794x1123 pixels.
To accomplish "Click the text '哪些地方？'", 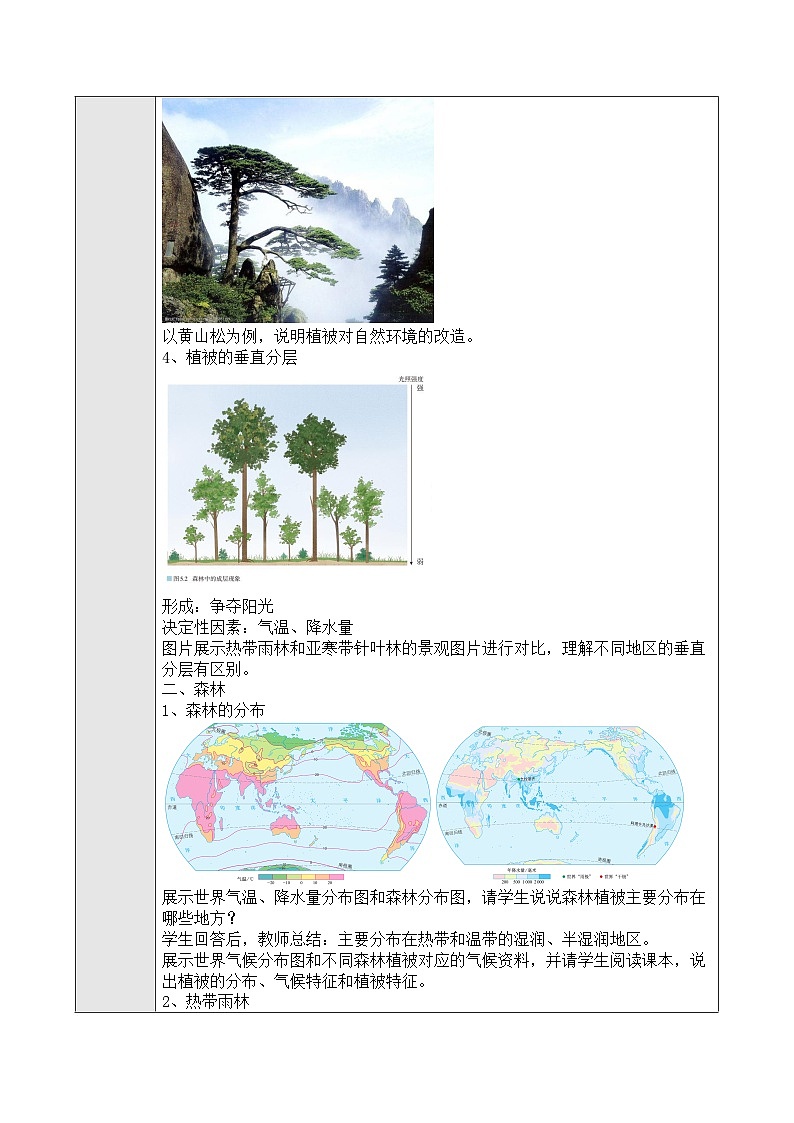I will coord(200,918).
